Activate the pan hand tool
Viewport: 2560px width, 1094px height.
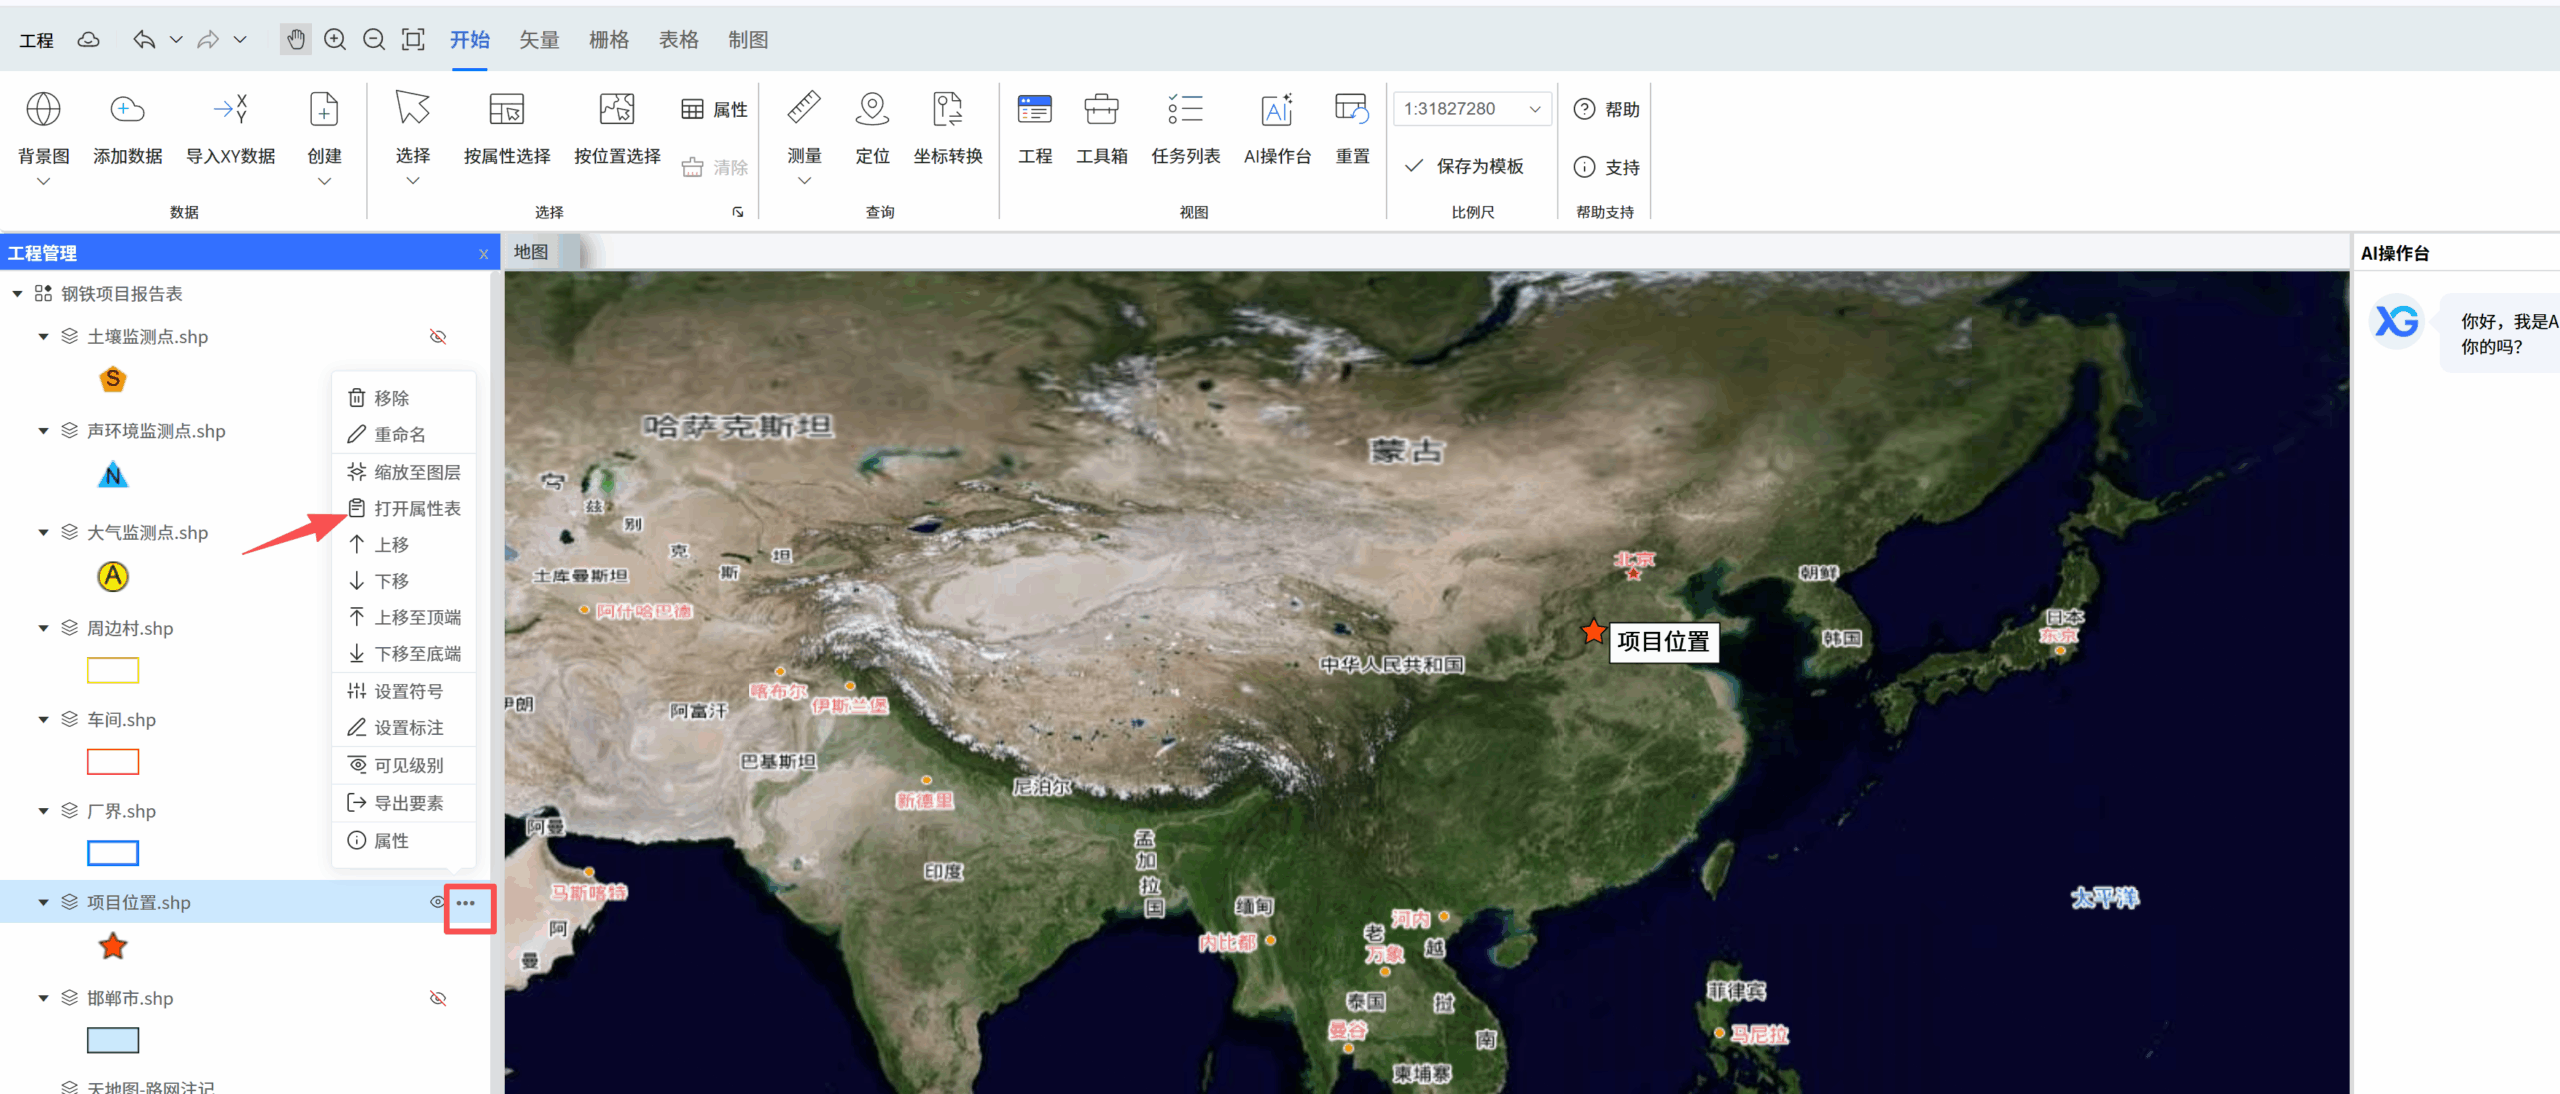click(x=295, y=40)
